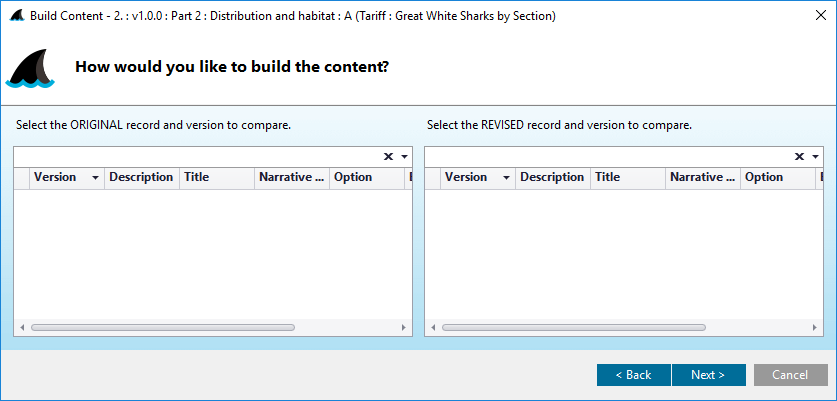Sort by Description column in ORIGINAL grid
Viewport: 837px width, 401px height.
click(x=141, y=177)
